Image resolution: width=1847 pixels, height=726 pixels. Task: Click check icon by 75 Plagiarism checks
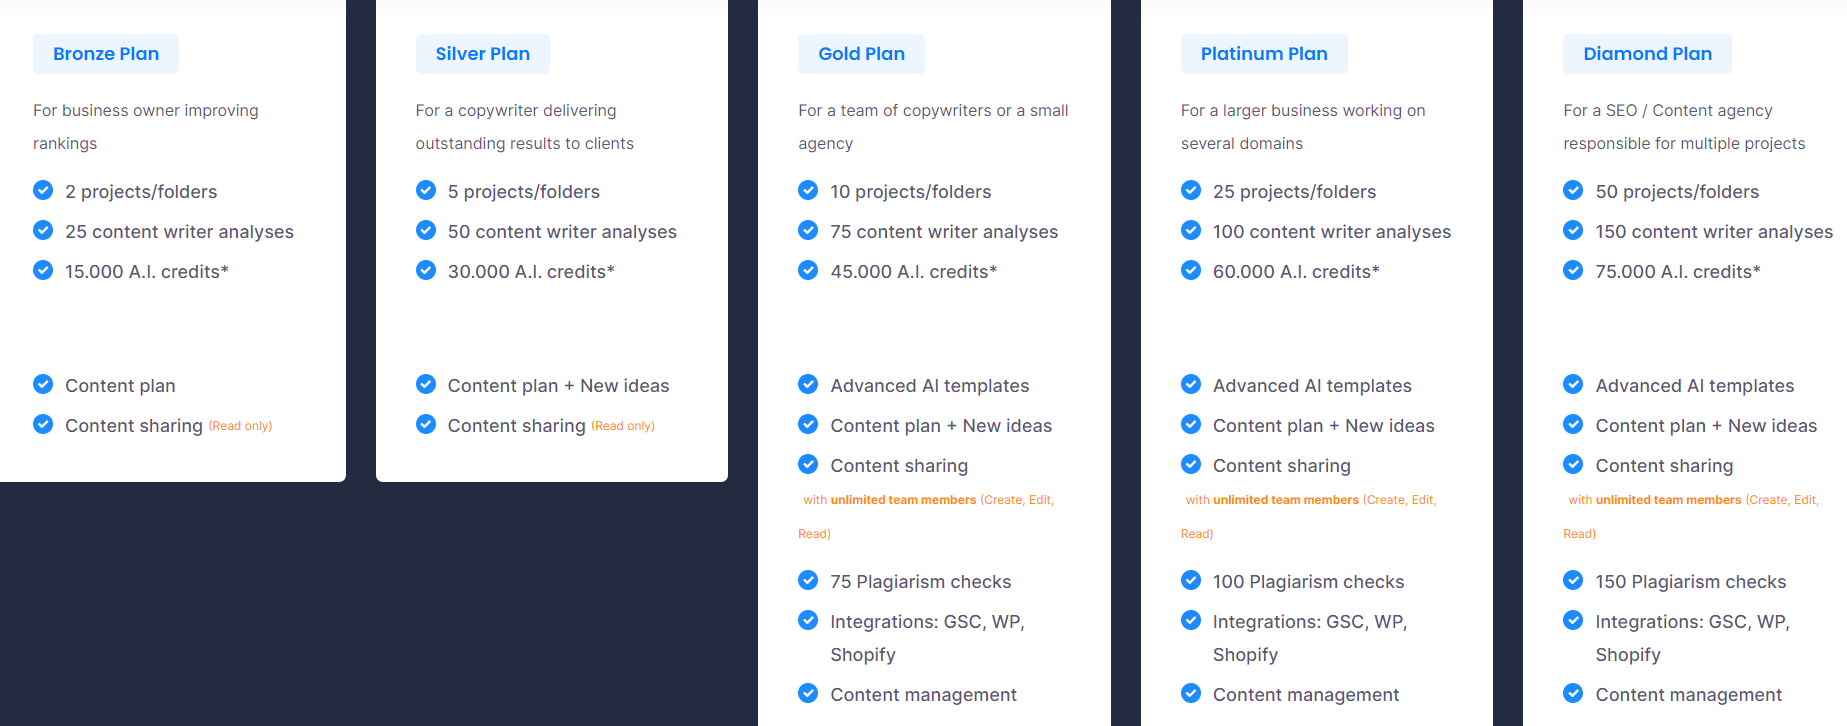coord(808,580)
